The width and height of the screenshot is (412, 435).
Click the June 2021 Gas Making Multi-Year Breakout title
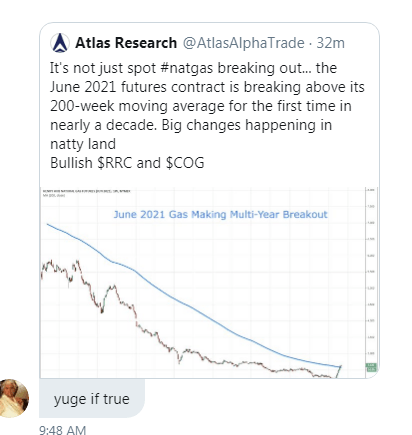tap(220, 214)
